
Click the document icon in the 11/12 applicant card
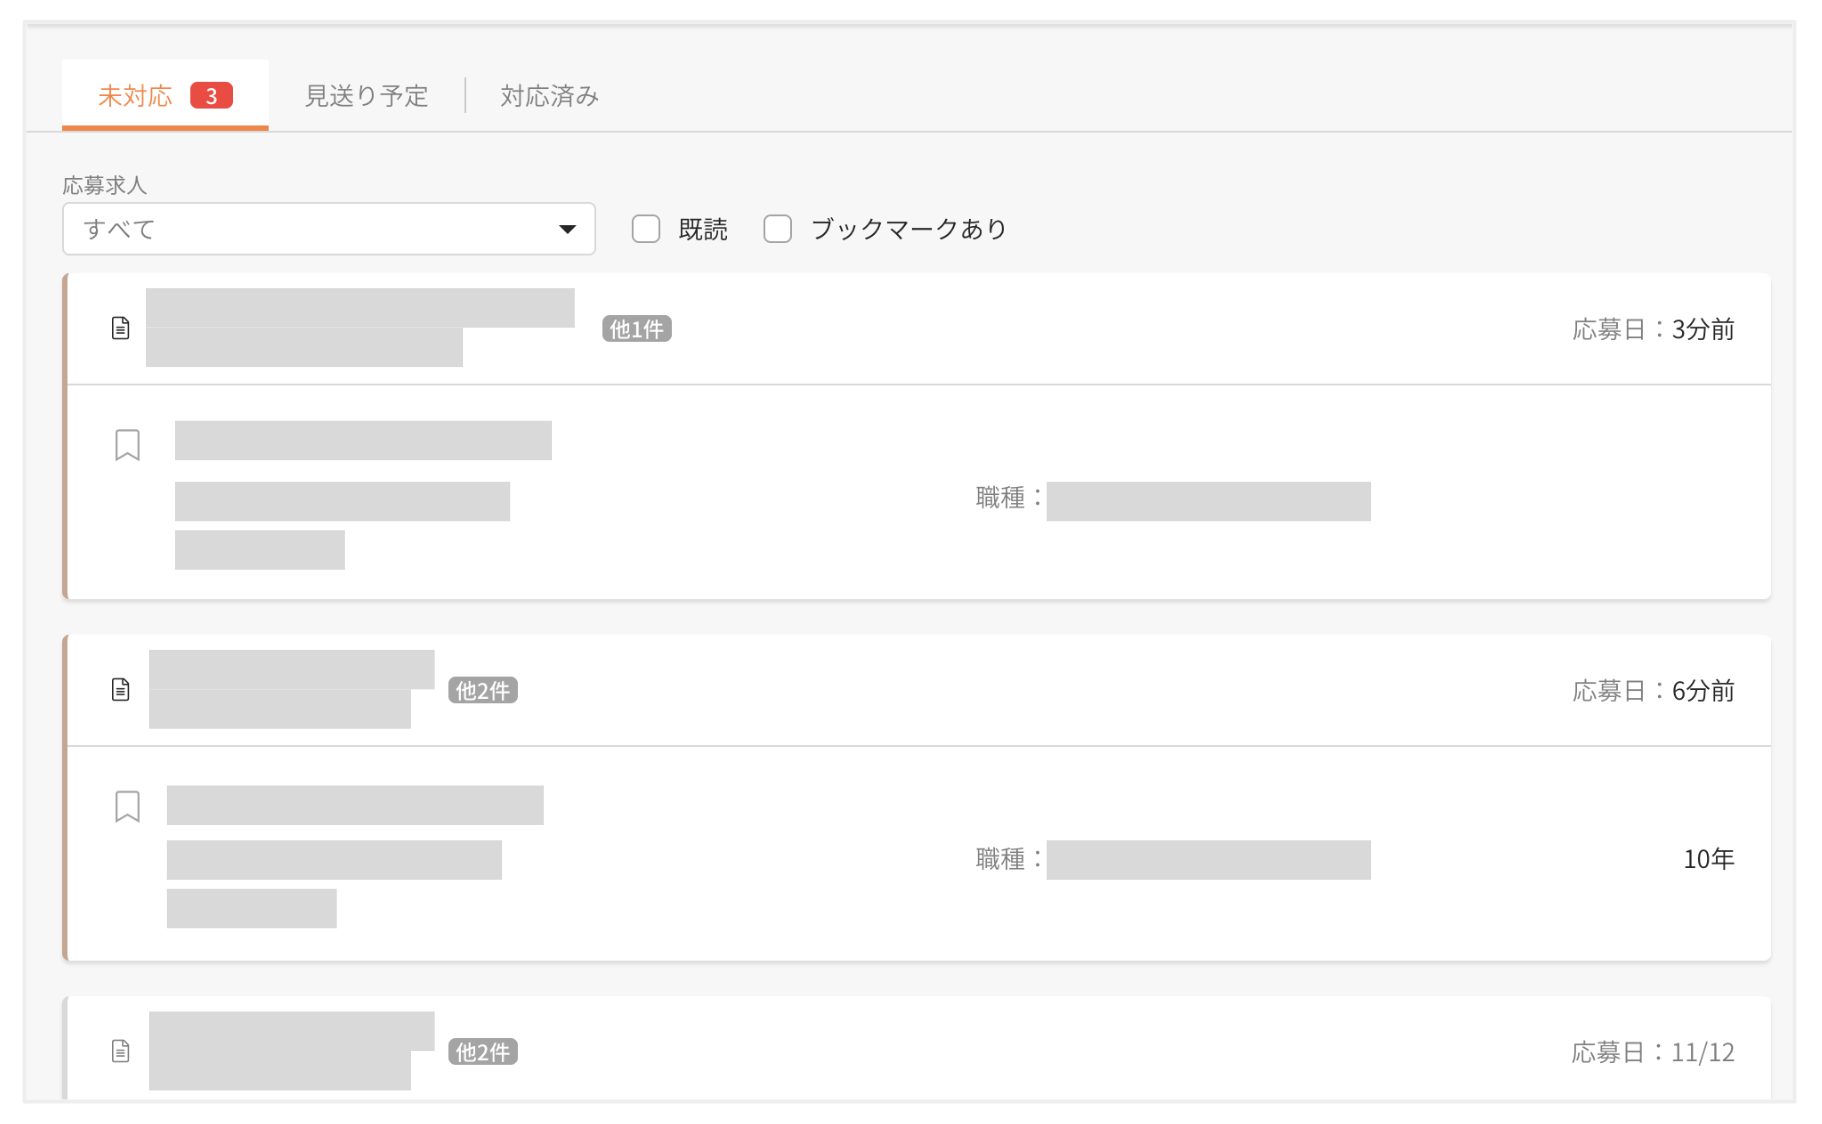(120, 1051)
